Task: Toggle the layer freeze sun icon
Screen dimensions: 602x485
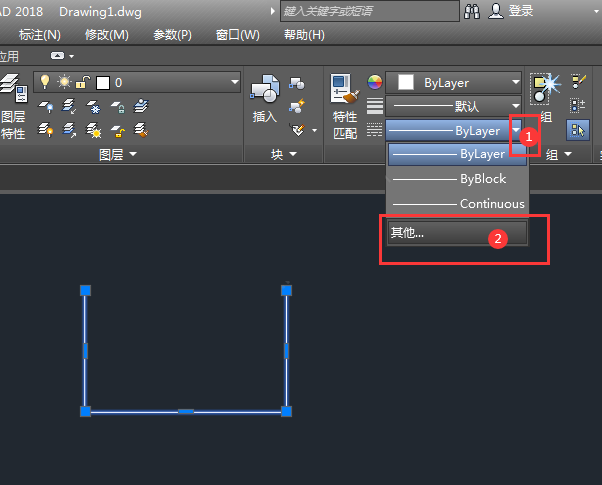Action: [64, 82]
